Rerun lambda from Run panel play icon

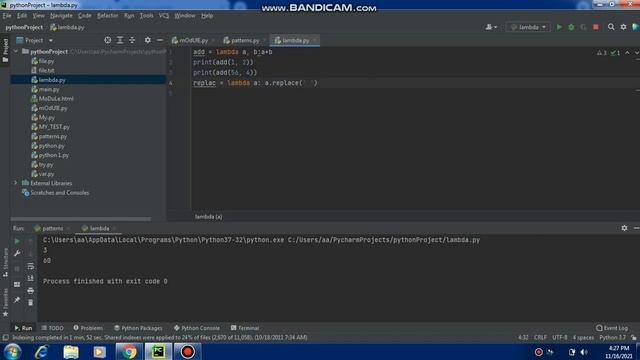point(17,241)
